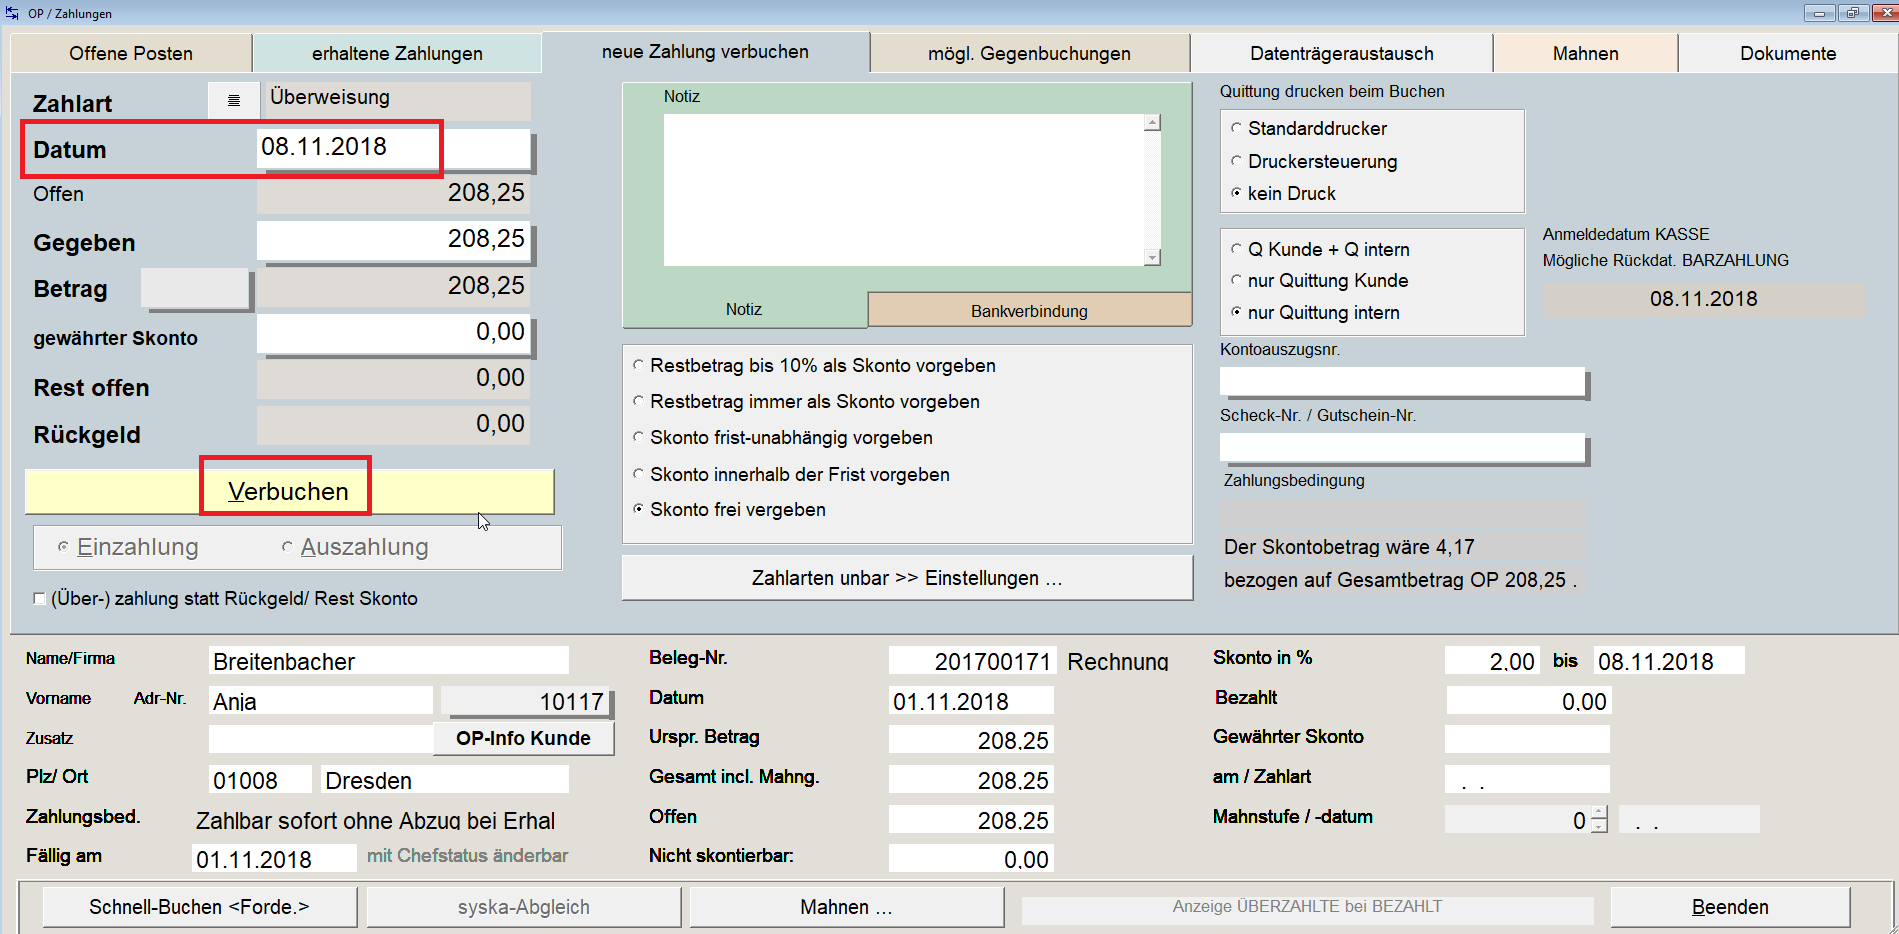Restore the window using title bar button
1899x934 pixels.
coord(1852,13)
